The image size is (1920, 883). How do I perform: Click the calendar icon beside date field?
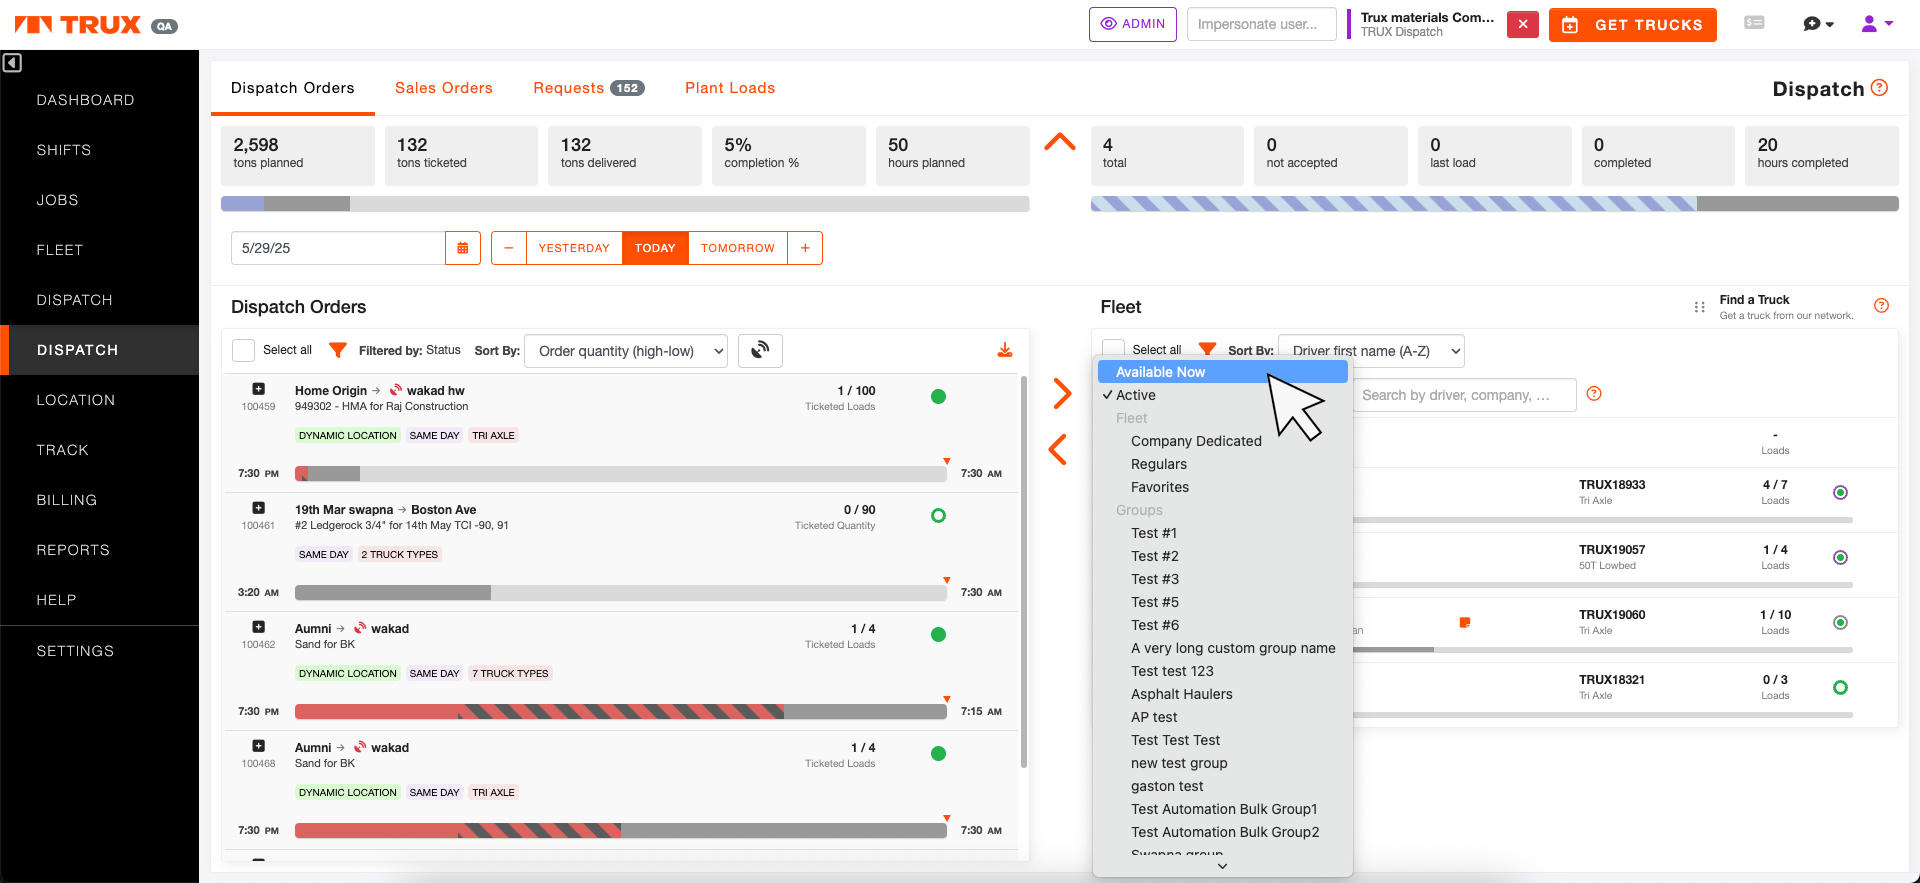coord(462,248)
